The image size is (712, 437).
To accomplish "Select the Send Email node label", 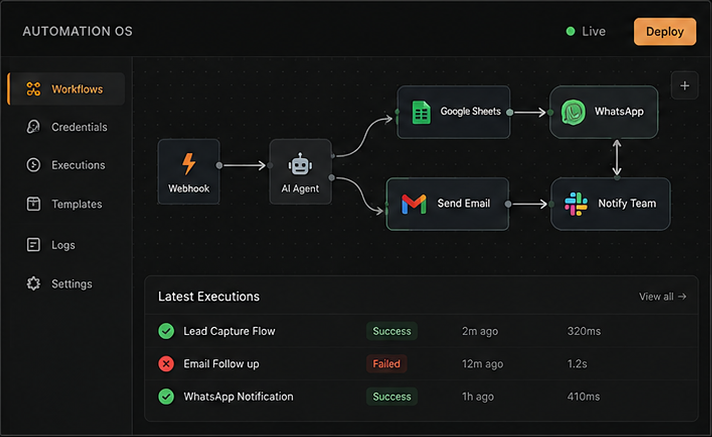I will tap(464, 204).
